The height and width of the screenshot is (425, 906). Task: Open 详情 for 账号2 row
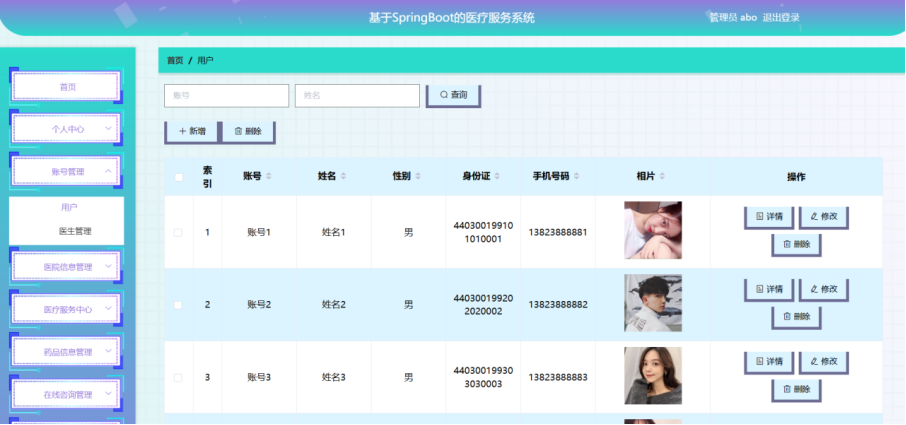tap(769, 290)
